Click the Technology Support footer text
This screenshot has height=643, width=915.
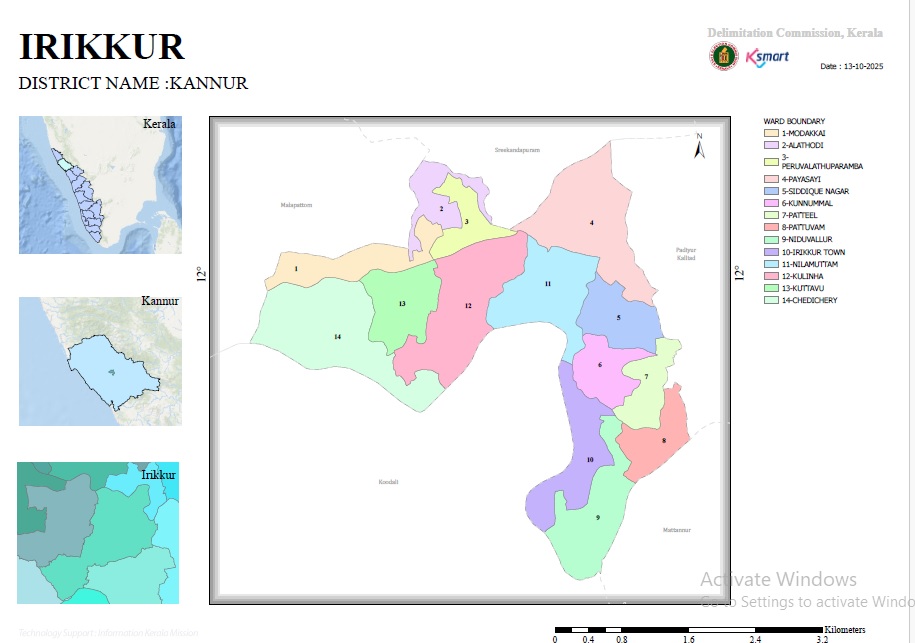(109, 632)
